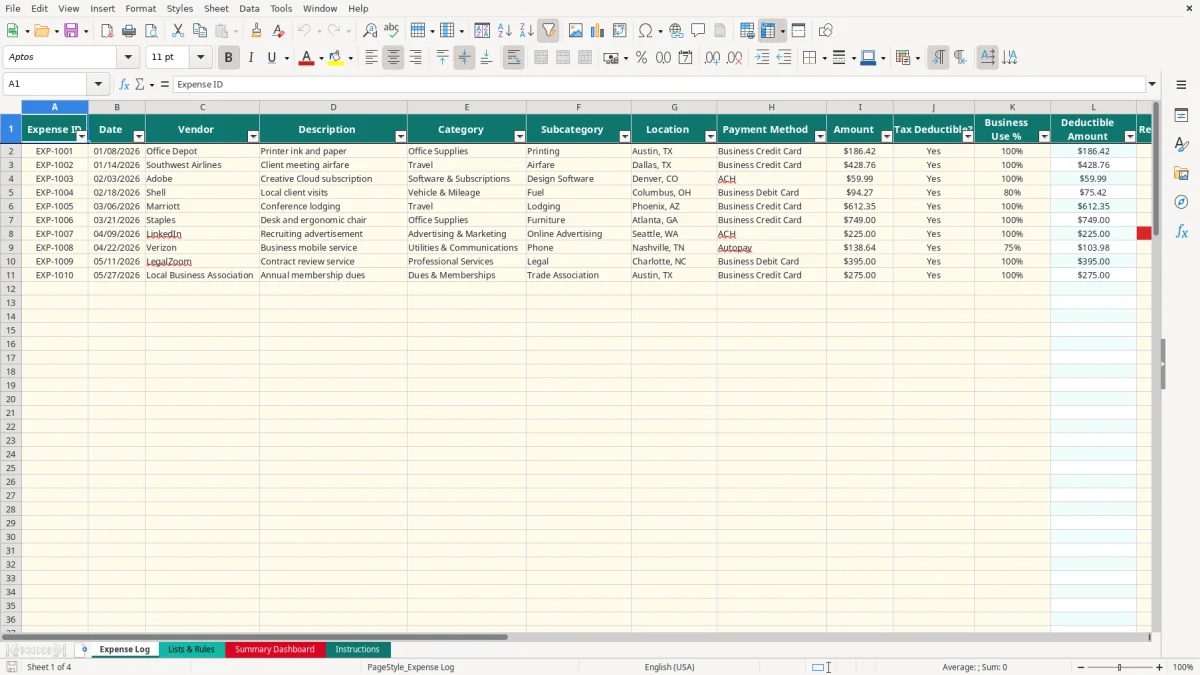The image size is (1200, 675).
Task: Click the Insert Special Character omega icon
Action: click(x=646, y=31)
